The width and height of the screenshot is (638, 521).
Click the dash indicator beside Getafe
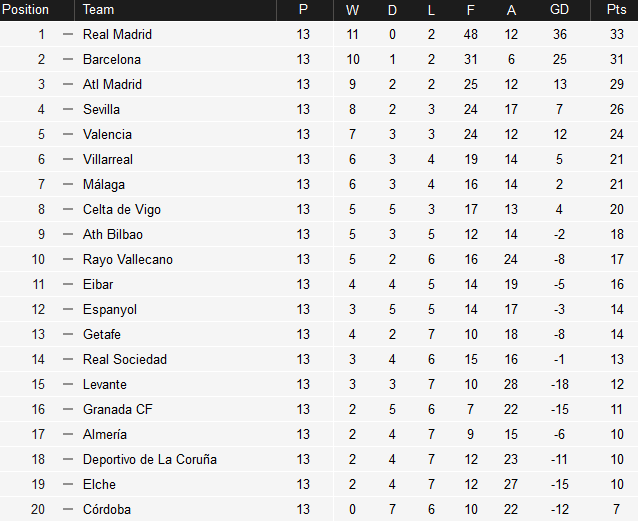pyautogui.click(x=68, y=334)
